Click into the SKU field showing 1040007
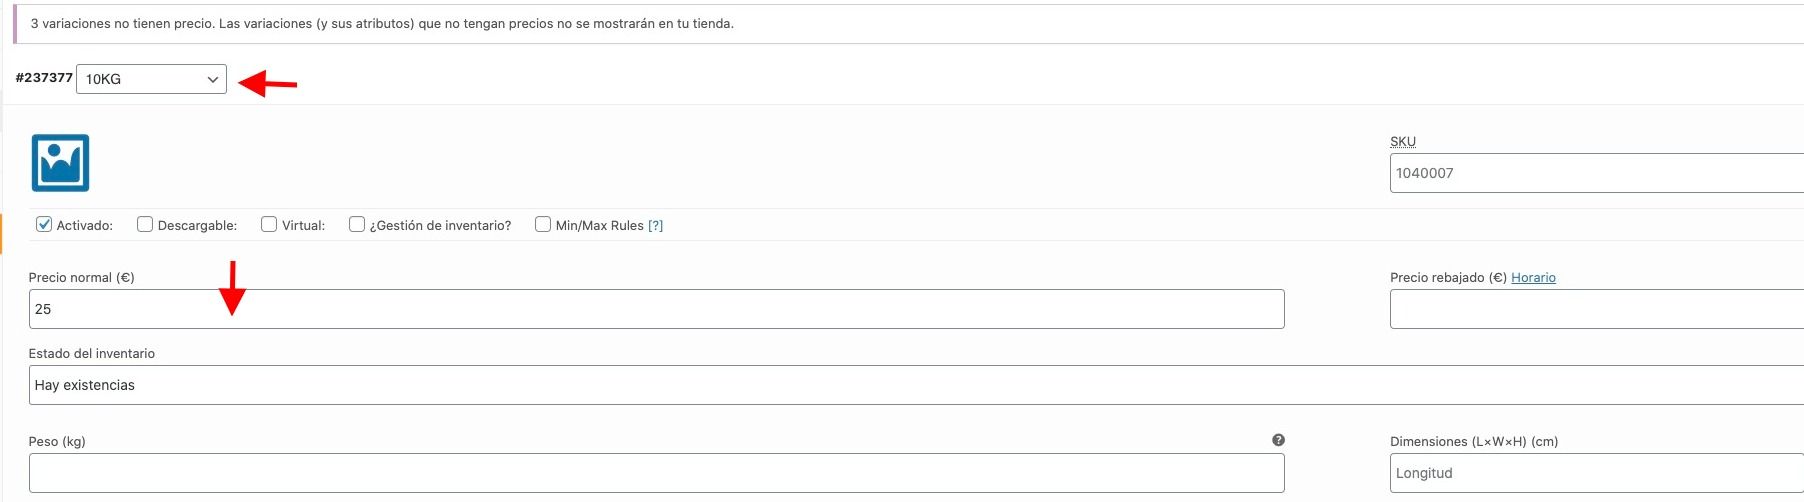 (x=1597, y=173)
